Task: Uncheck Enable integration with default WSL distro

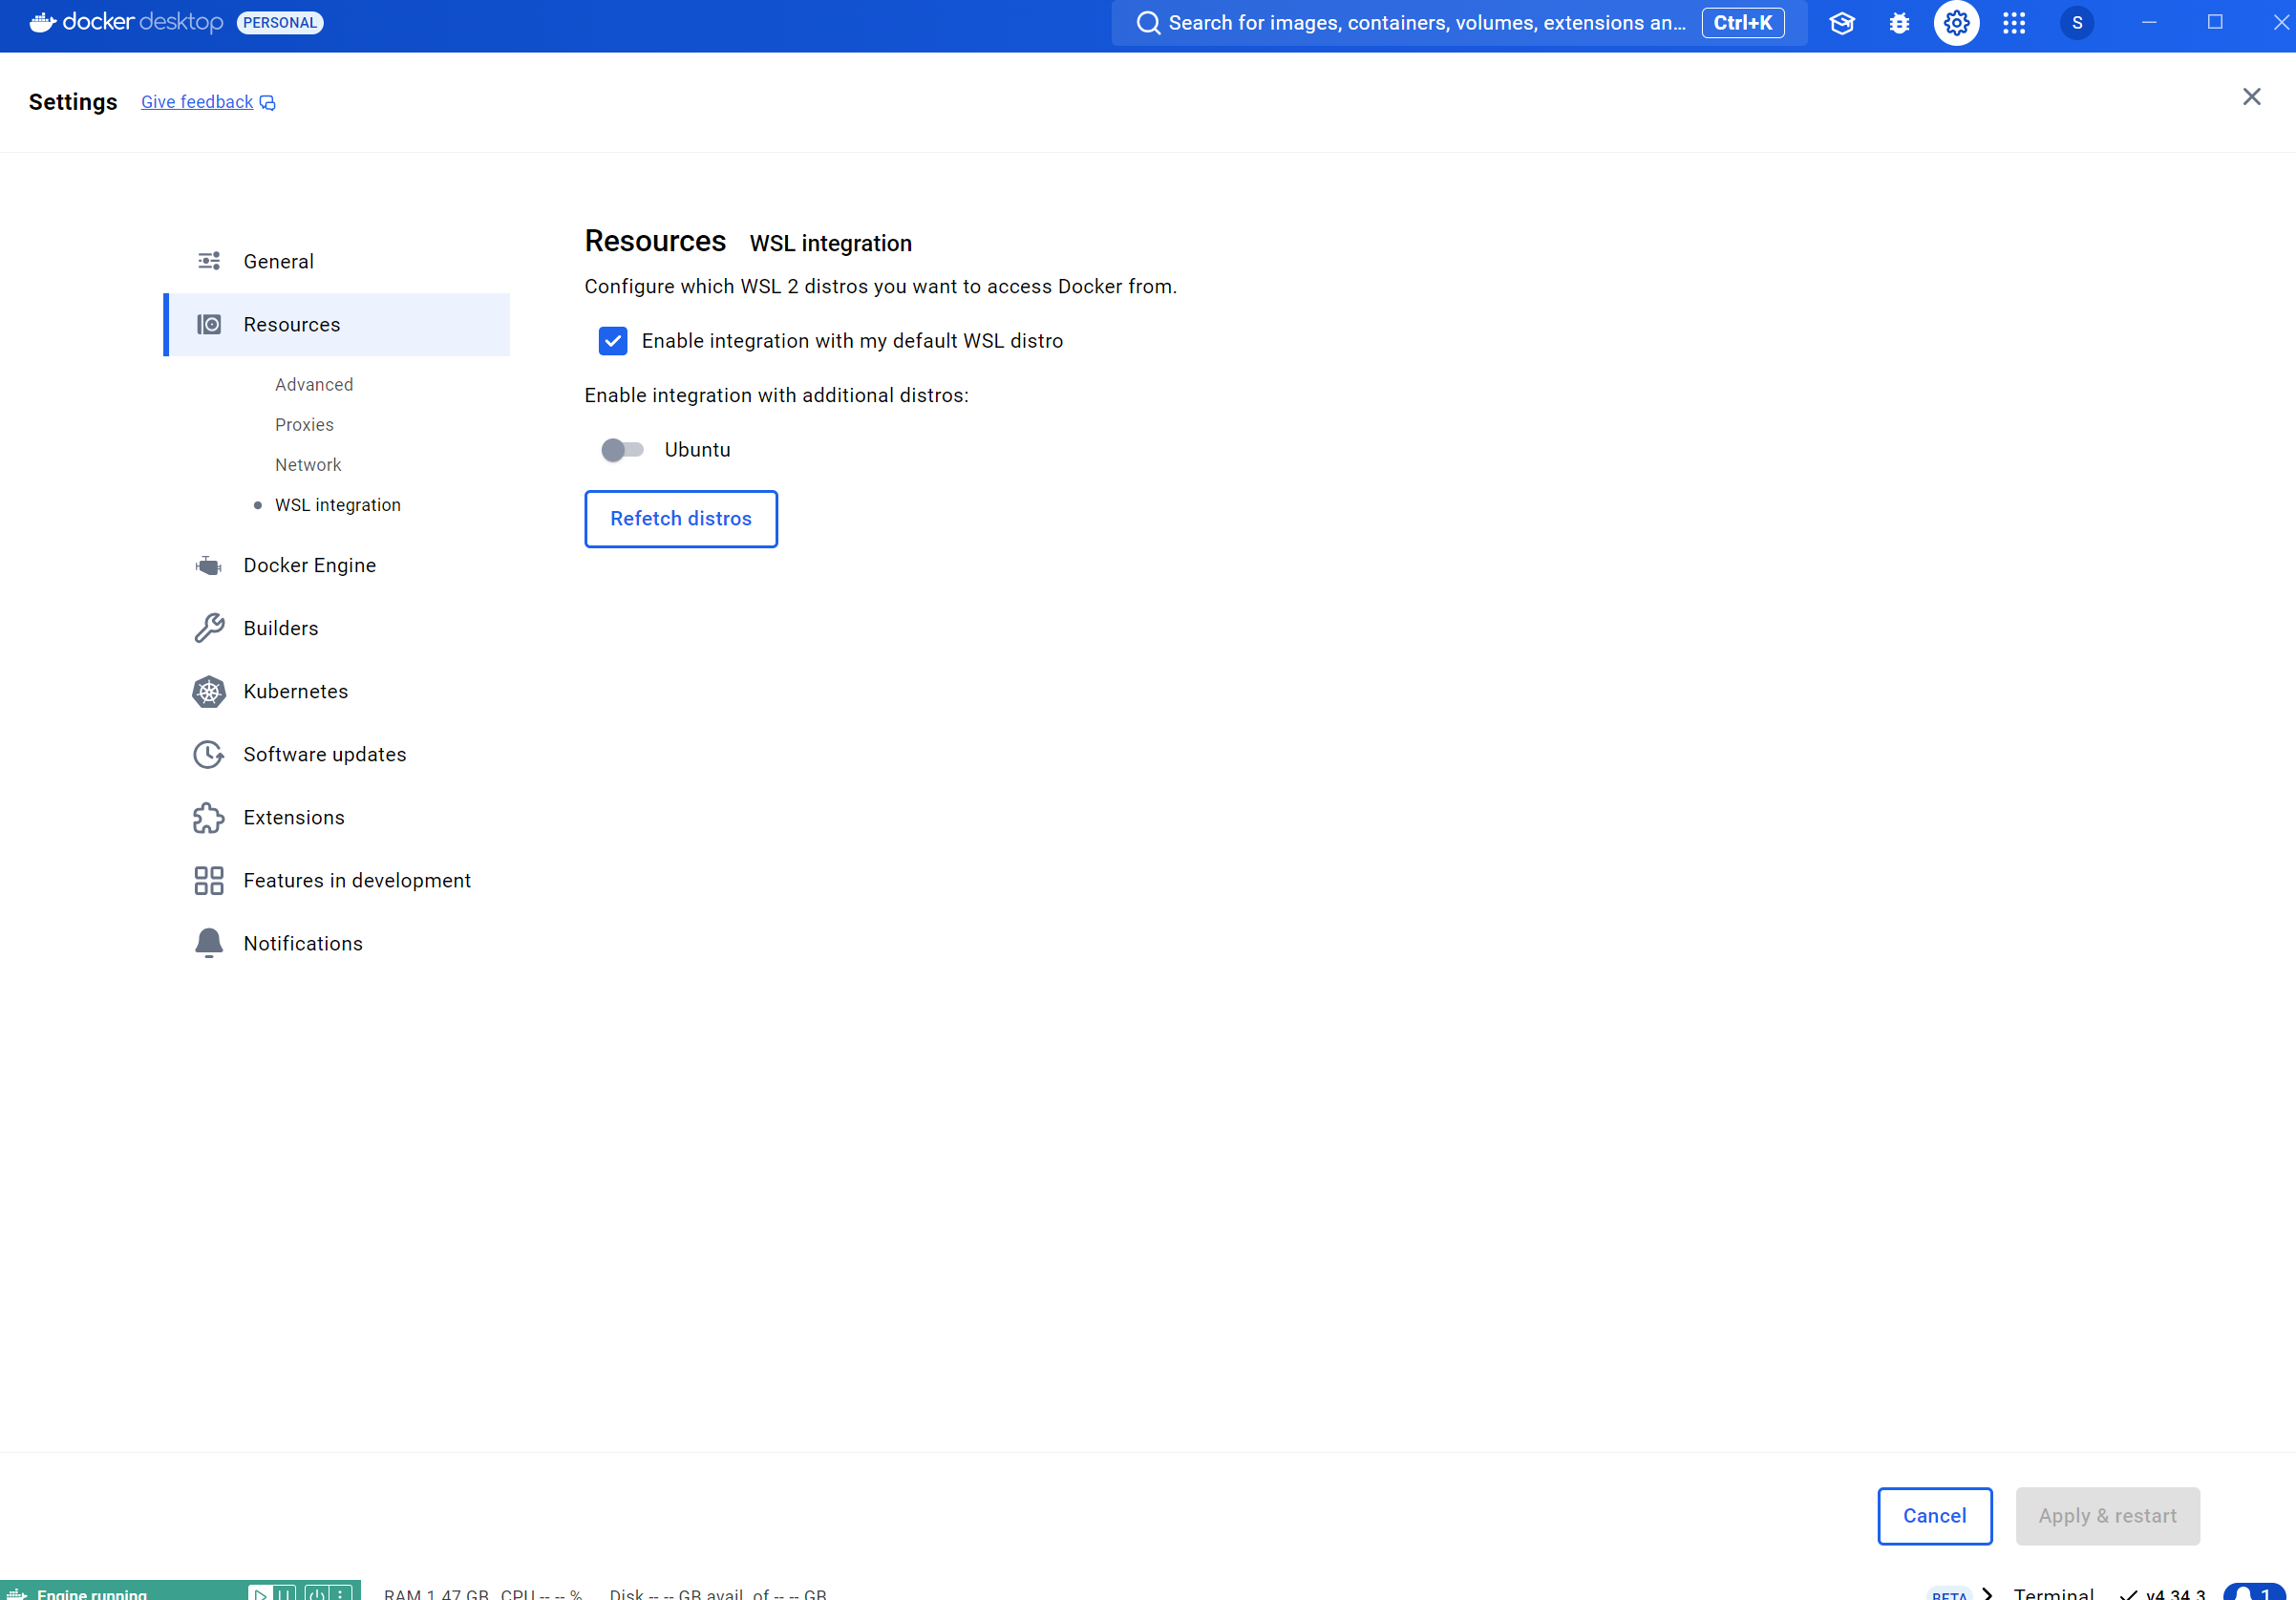Action: [x=613, y=342]
